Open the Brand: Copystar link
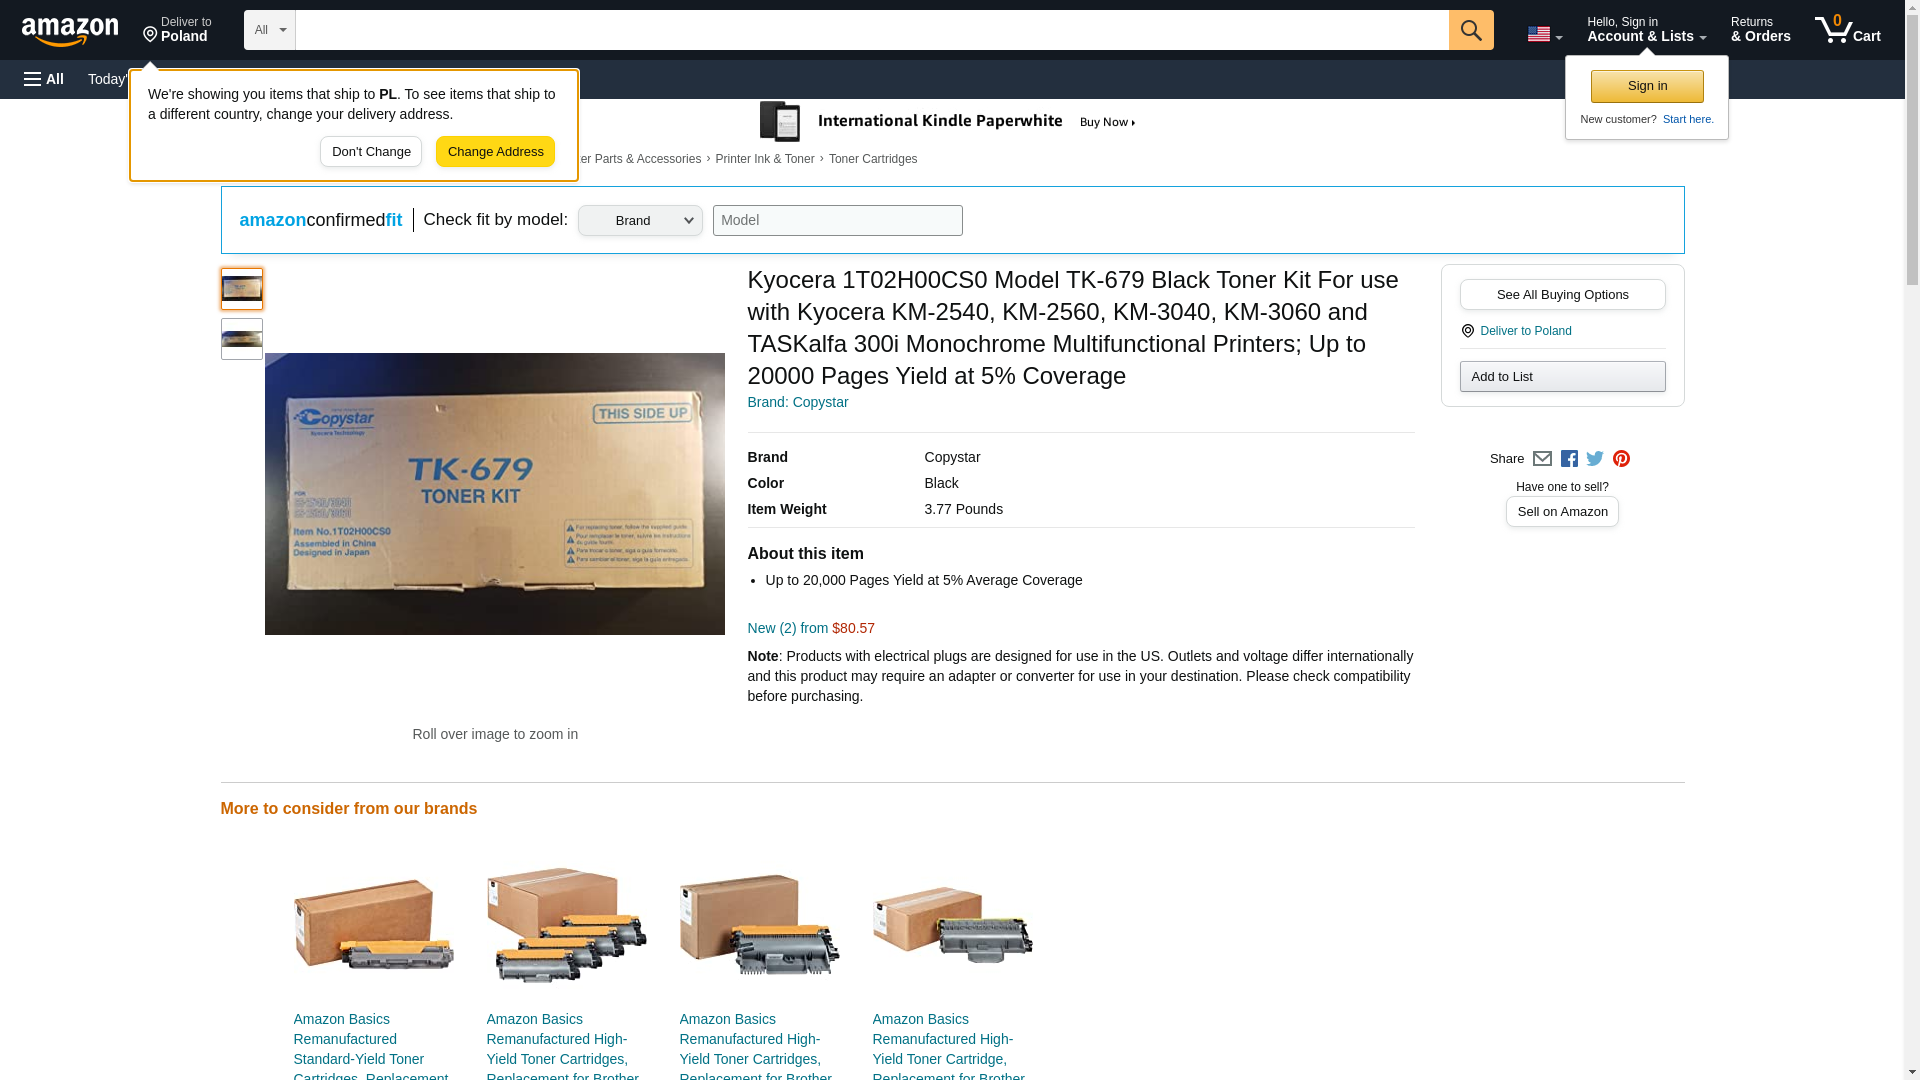Screen dimensions: 1920x1080 (x=798, y=402)
